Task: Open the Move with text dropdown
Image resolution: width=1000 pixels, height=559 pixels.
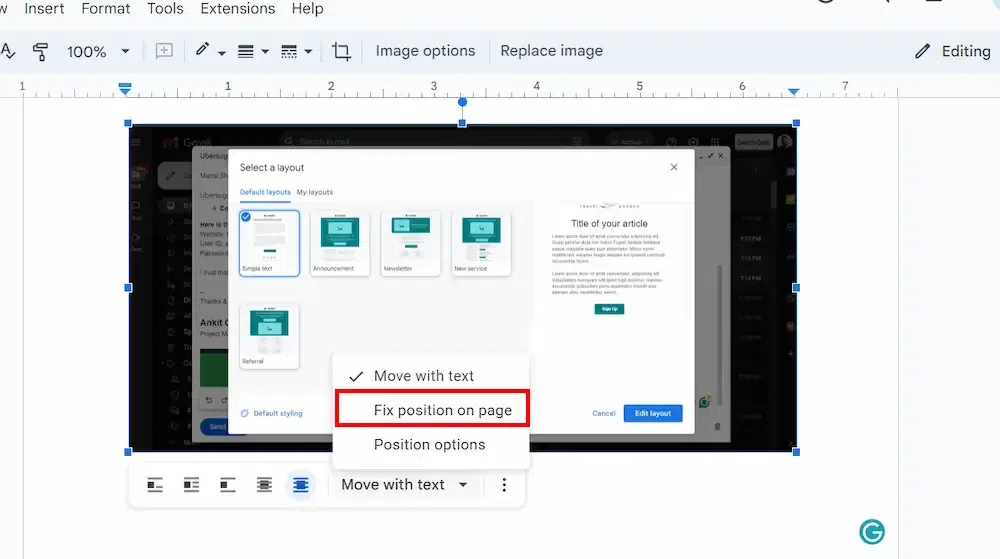Action: pos(404,485)
